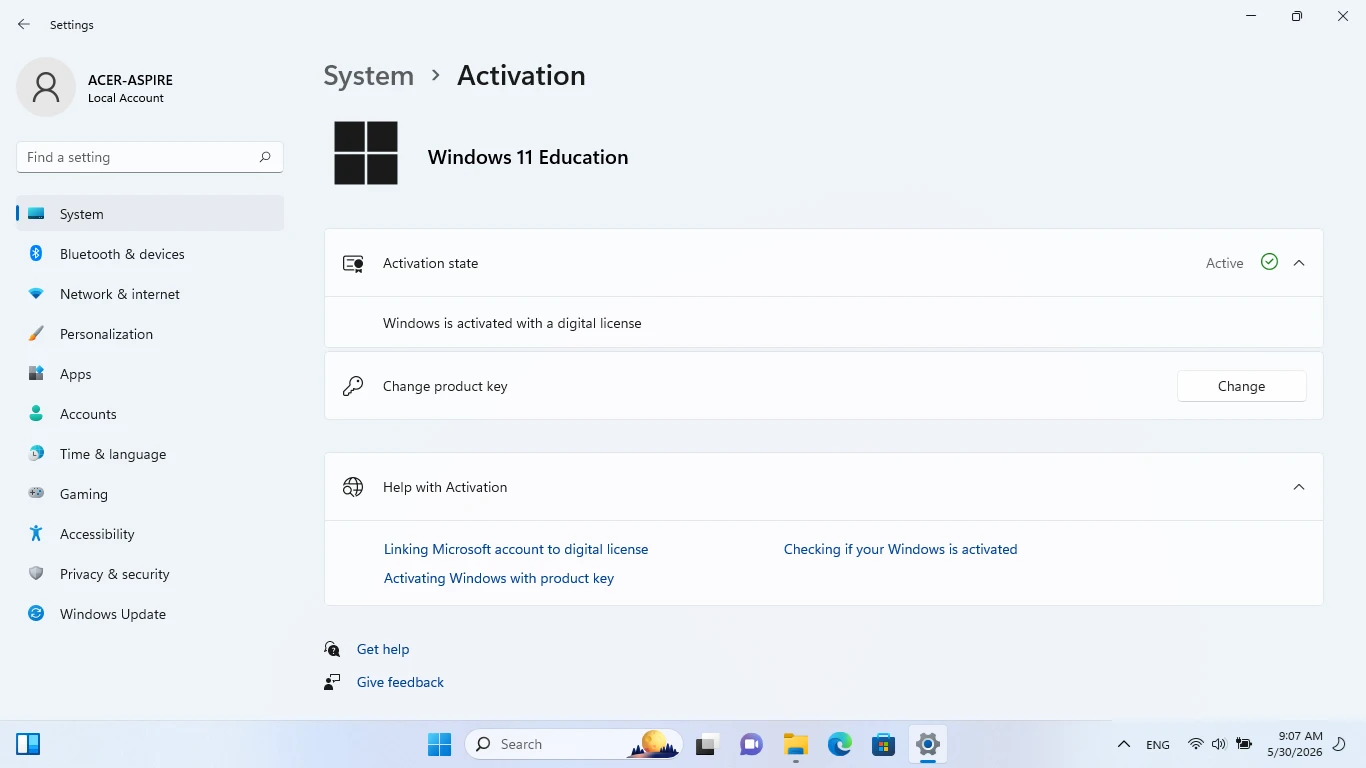Click the Time & language clock icon
This screenshot has height=768, width=1366.
[x=36, y=454]
